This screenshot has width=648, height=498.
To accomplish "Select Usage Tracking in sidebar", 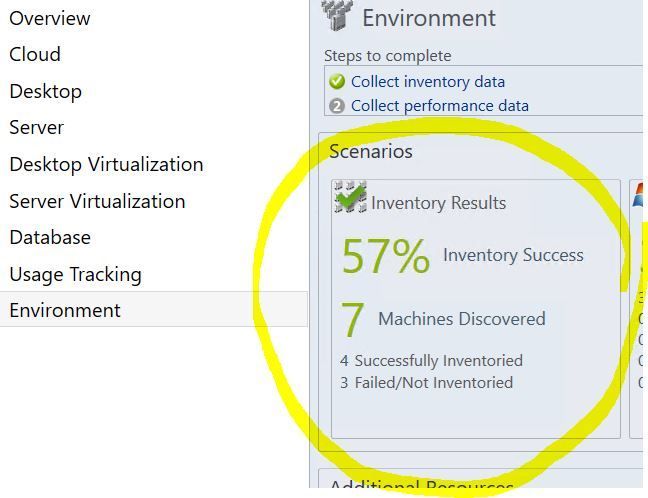I will pyautogui.click(x=75, y=274).
